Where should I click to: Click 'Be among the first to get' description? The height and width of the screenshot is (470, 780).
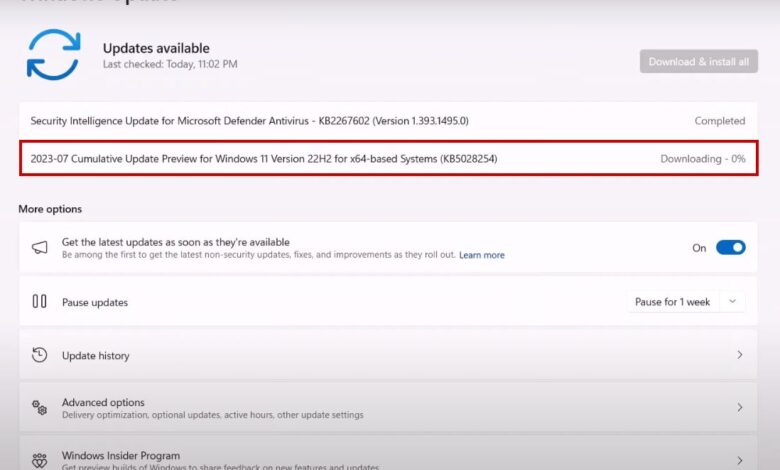pos(259,255)
